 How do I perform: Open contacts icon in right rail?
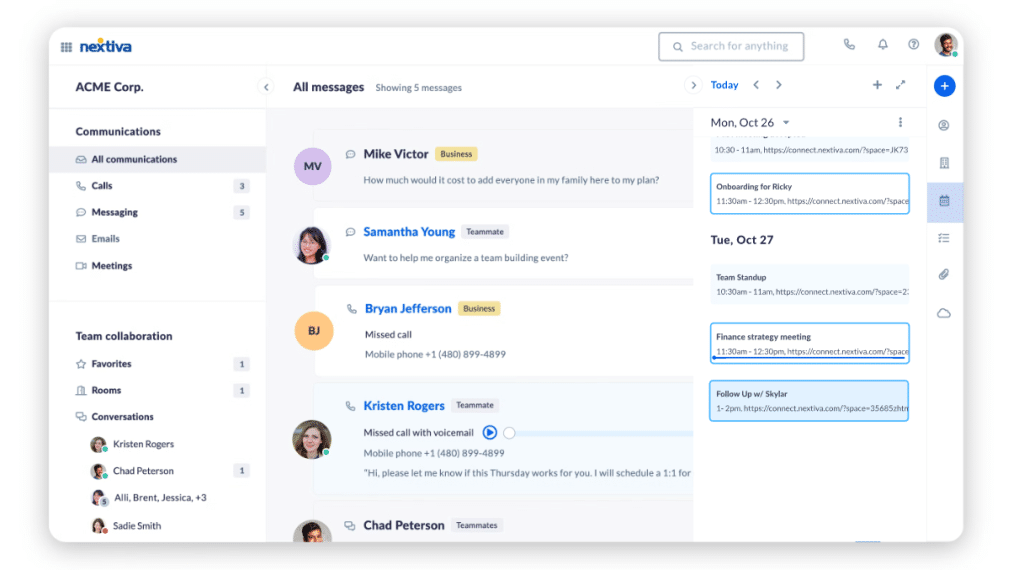click(x=944, y=125)
